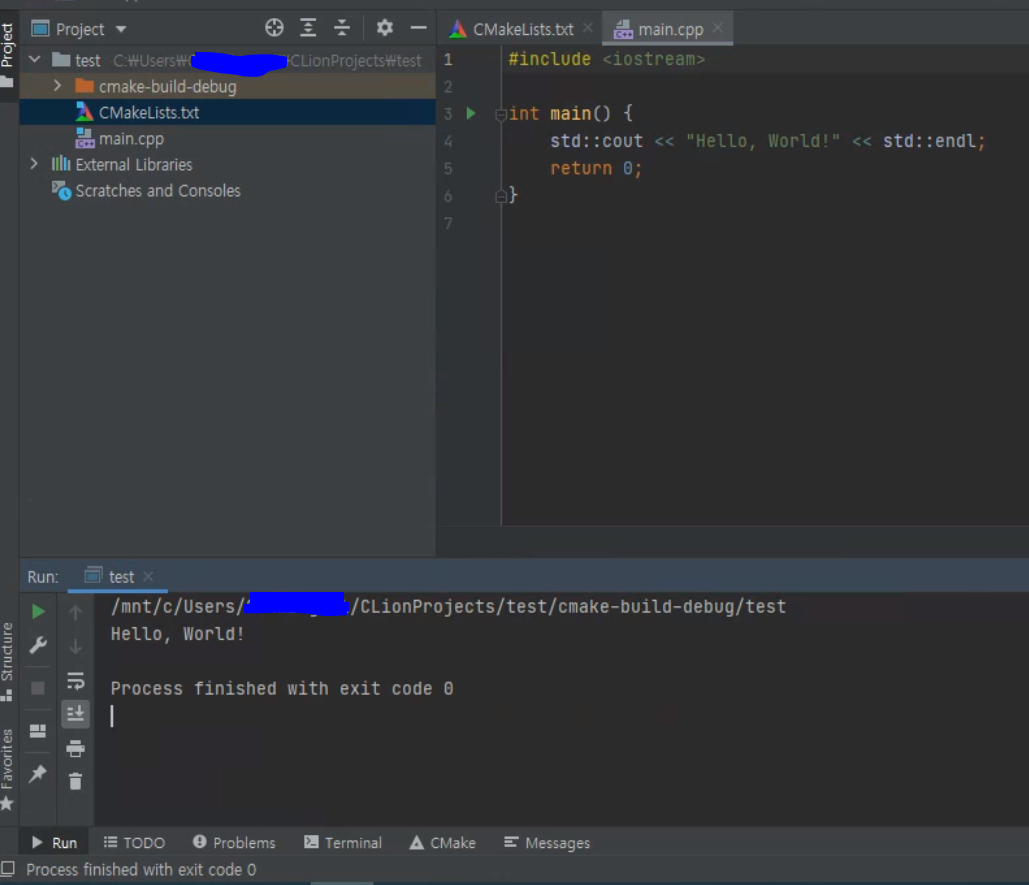
Task: Expand External Libraries in Project tree
Action: click(x=34, y=164)
